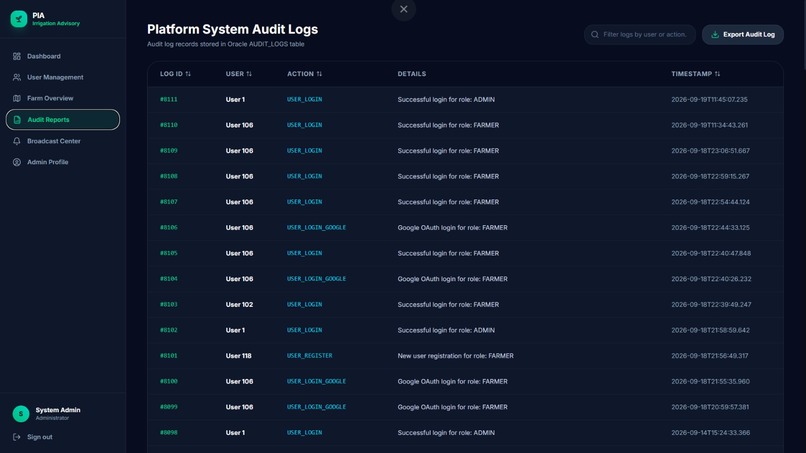The height and width of the screenshot is (453, 806).
Task: Click timestamp 2026-09-14T15:24:33.366
Action: pos(710,433)
